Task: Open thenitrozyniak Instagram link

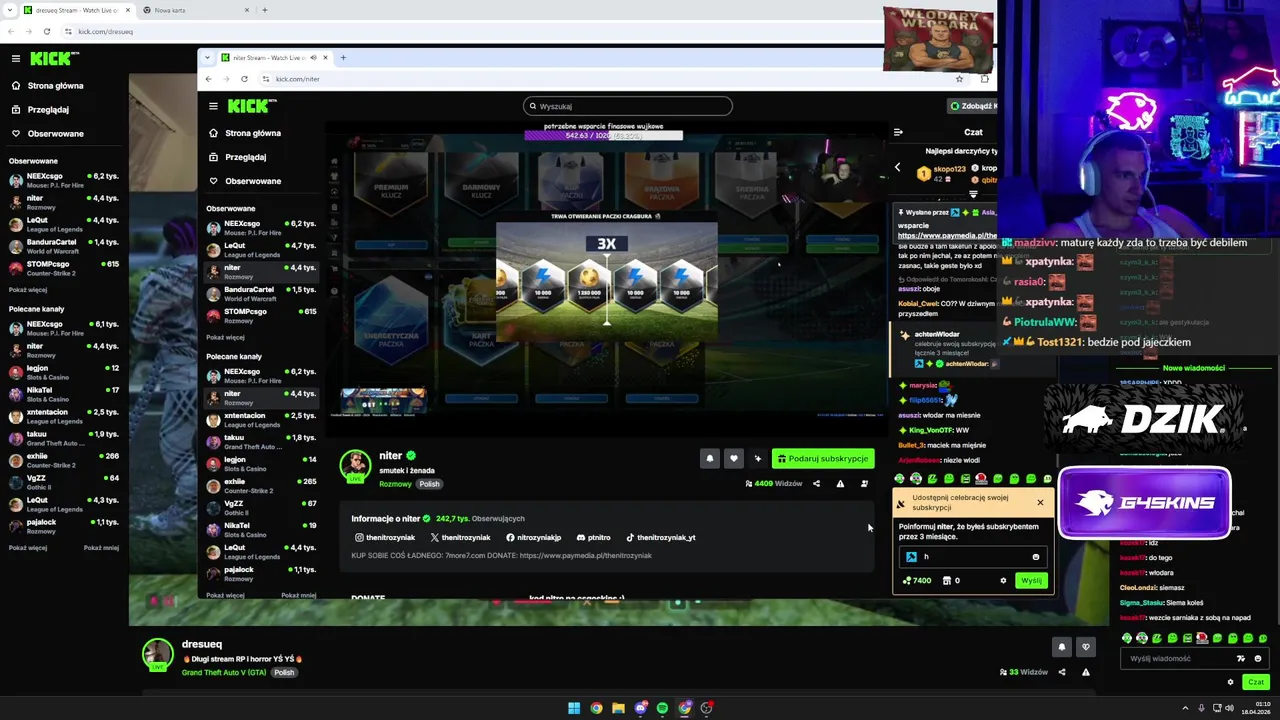Action: coord(384,537)
